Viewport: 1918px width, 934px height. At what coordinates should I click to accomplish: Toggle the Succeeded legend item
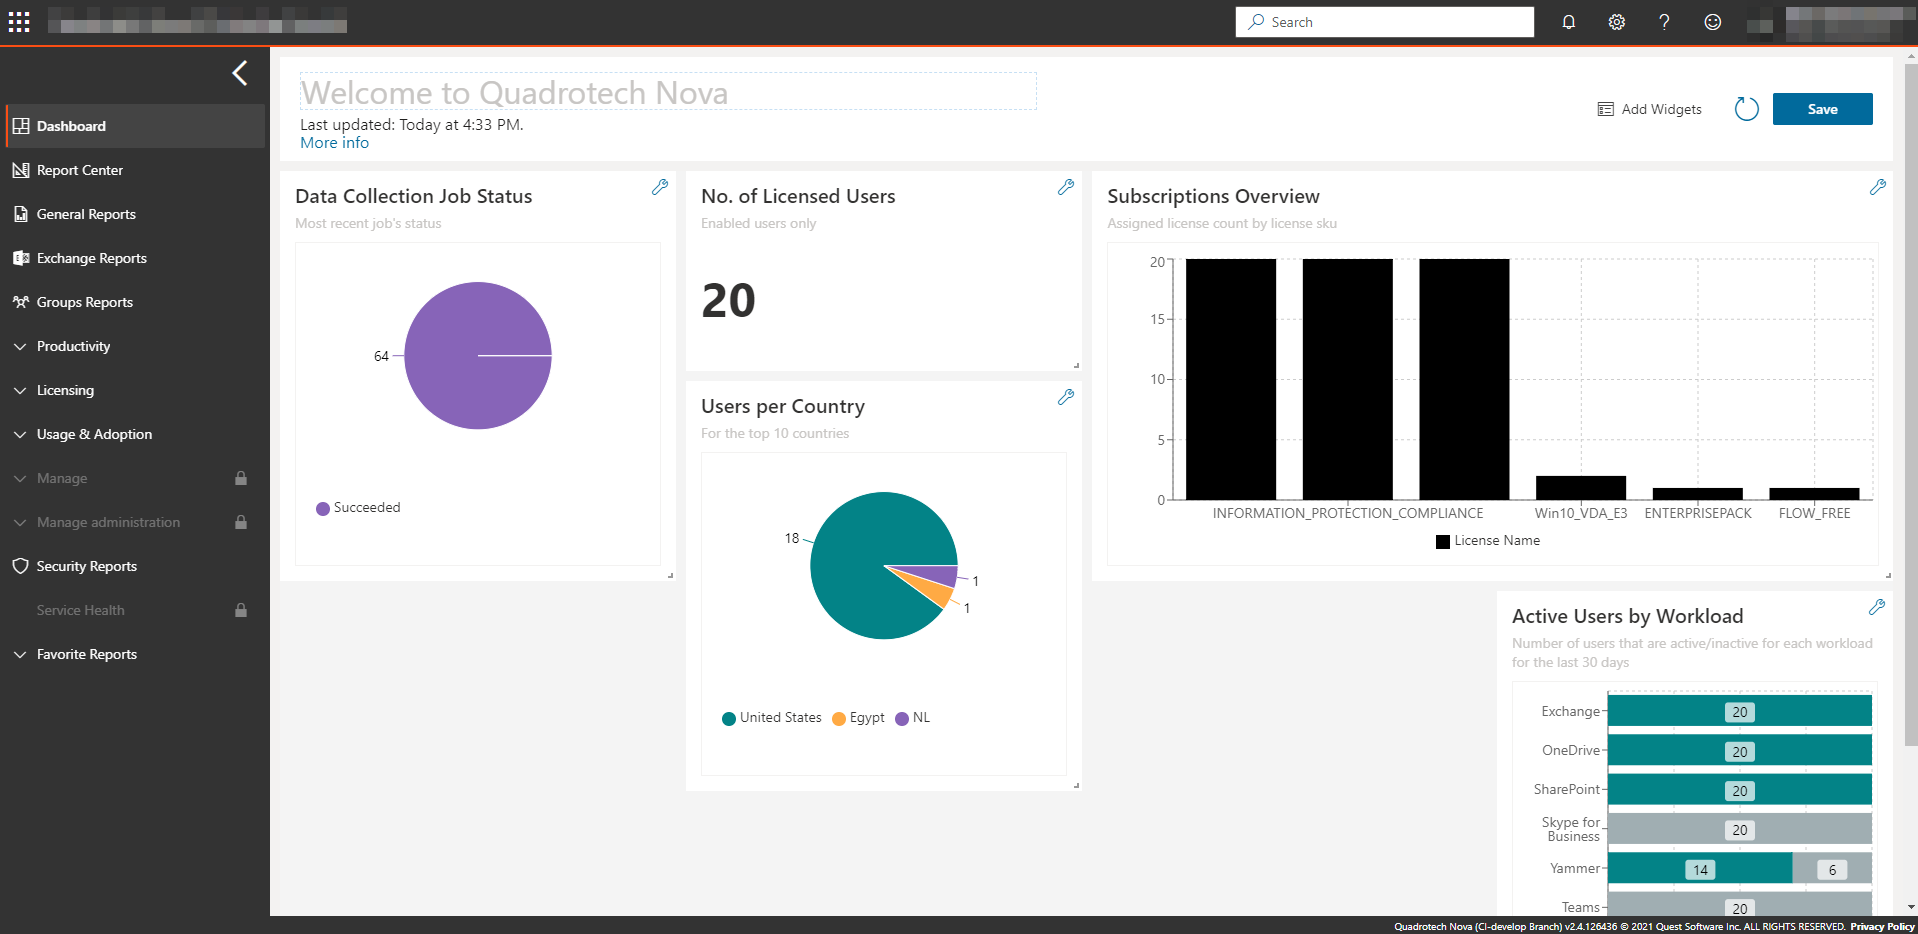358,508
